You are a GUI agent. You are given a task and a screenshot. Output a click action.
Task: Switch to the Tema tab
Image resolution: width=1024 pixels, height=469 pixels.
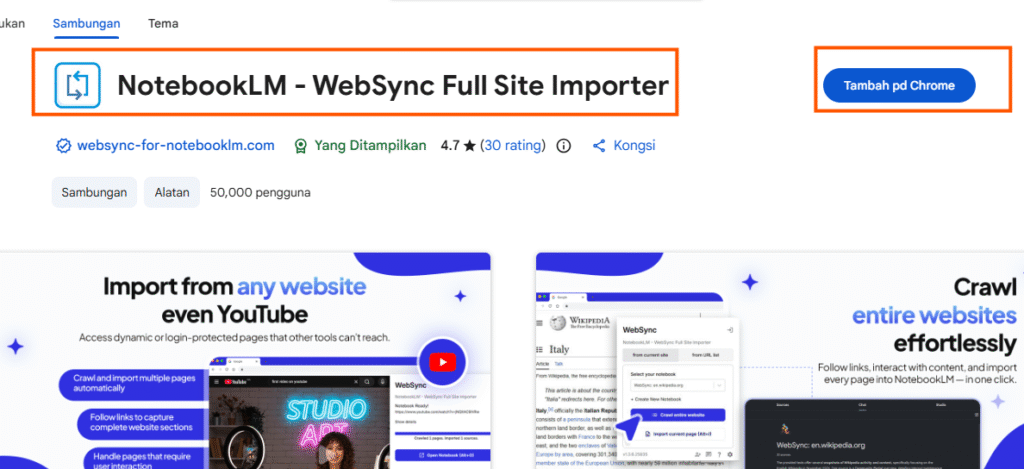pos(163,24)
